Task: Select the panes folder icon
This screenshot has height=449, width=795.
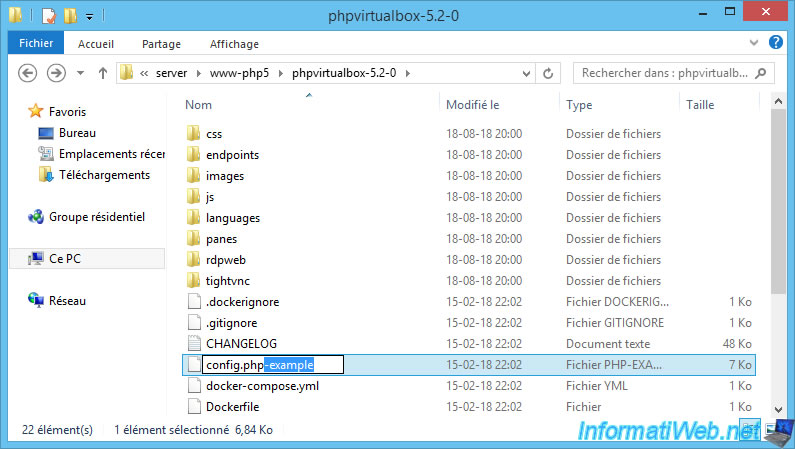Action: 194,238
